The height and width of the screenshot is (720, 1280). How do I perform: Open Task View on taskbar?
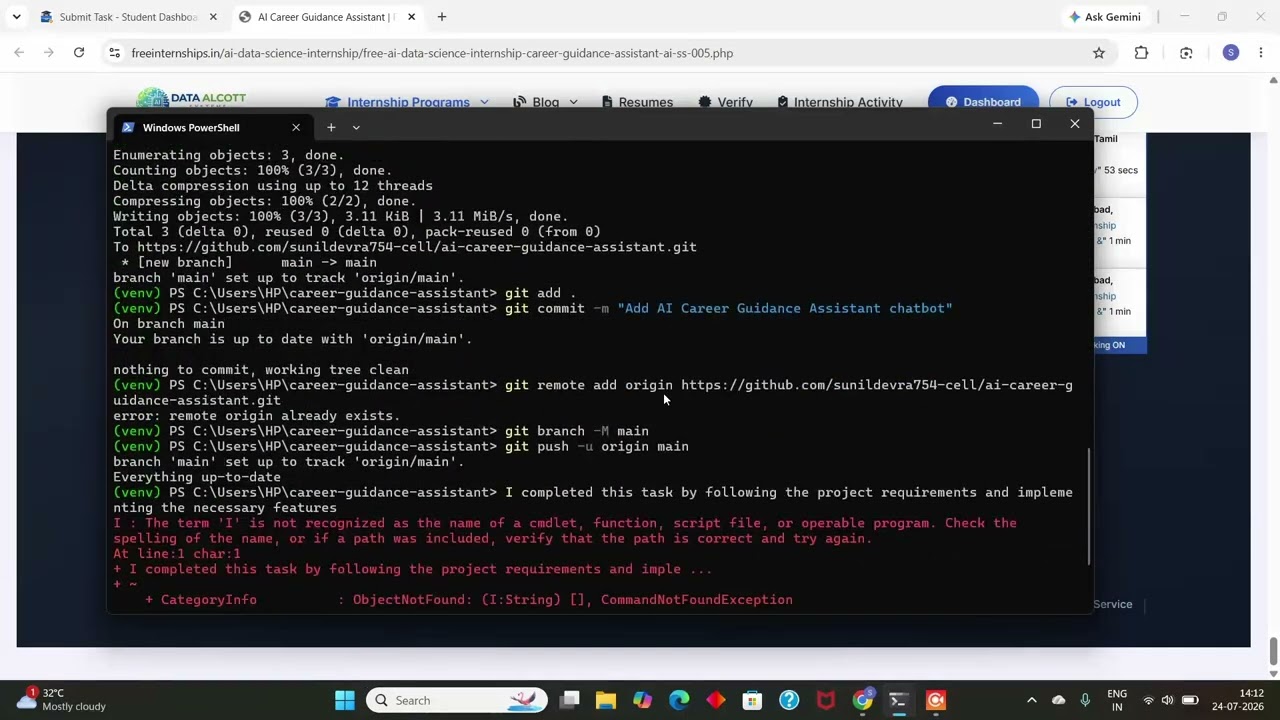point(569,700)
